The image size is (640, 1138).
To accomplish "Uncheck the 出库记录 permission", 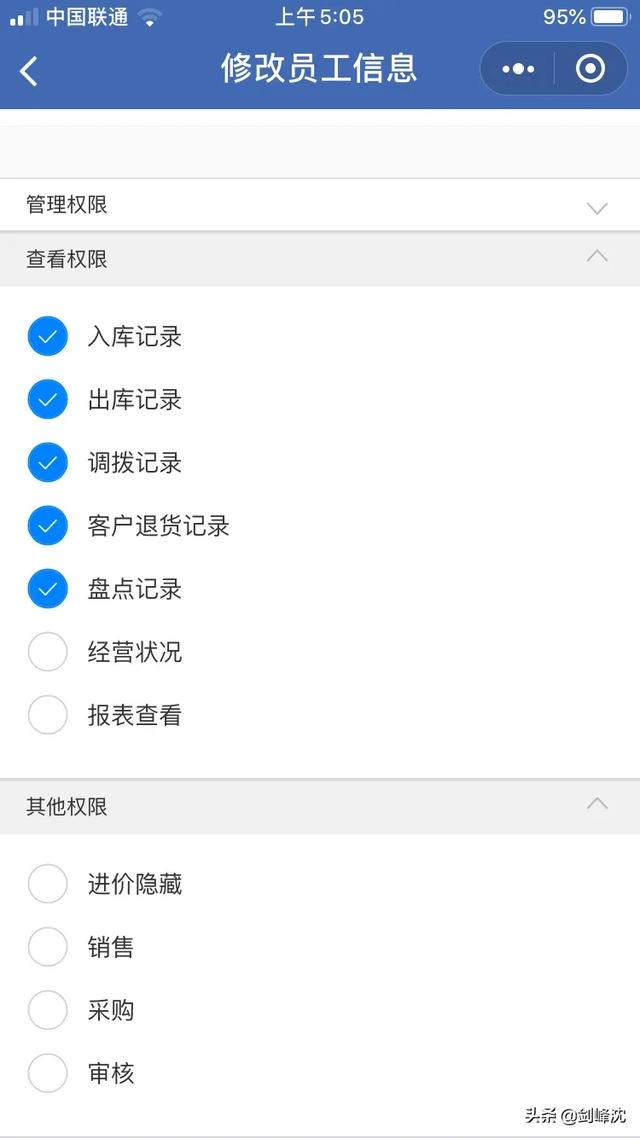I will click(47, 400).
